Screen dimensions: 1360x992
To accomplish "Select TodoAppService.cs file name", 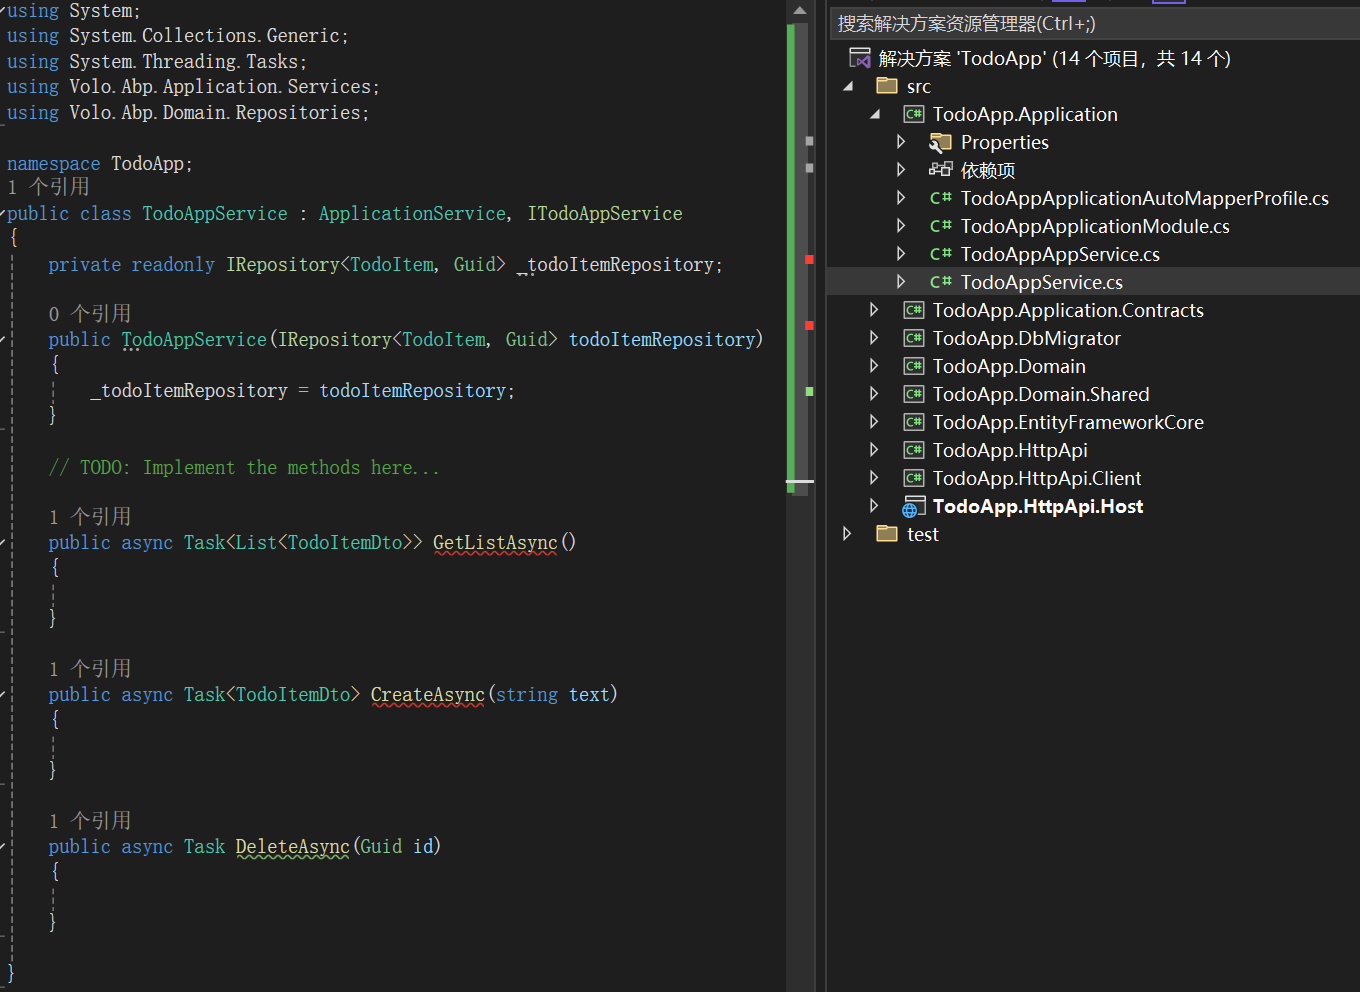I will [x=1042, y=282].
